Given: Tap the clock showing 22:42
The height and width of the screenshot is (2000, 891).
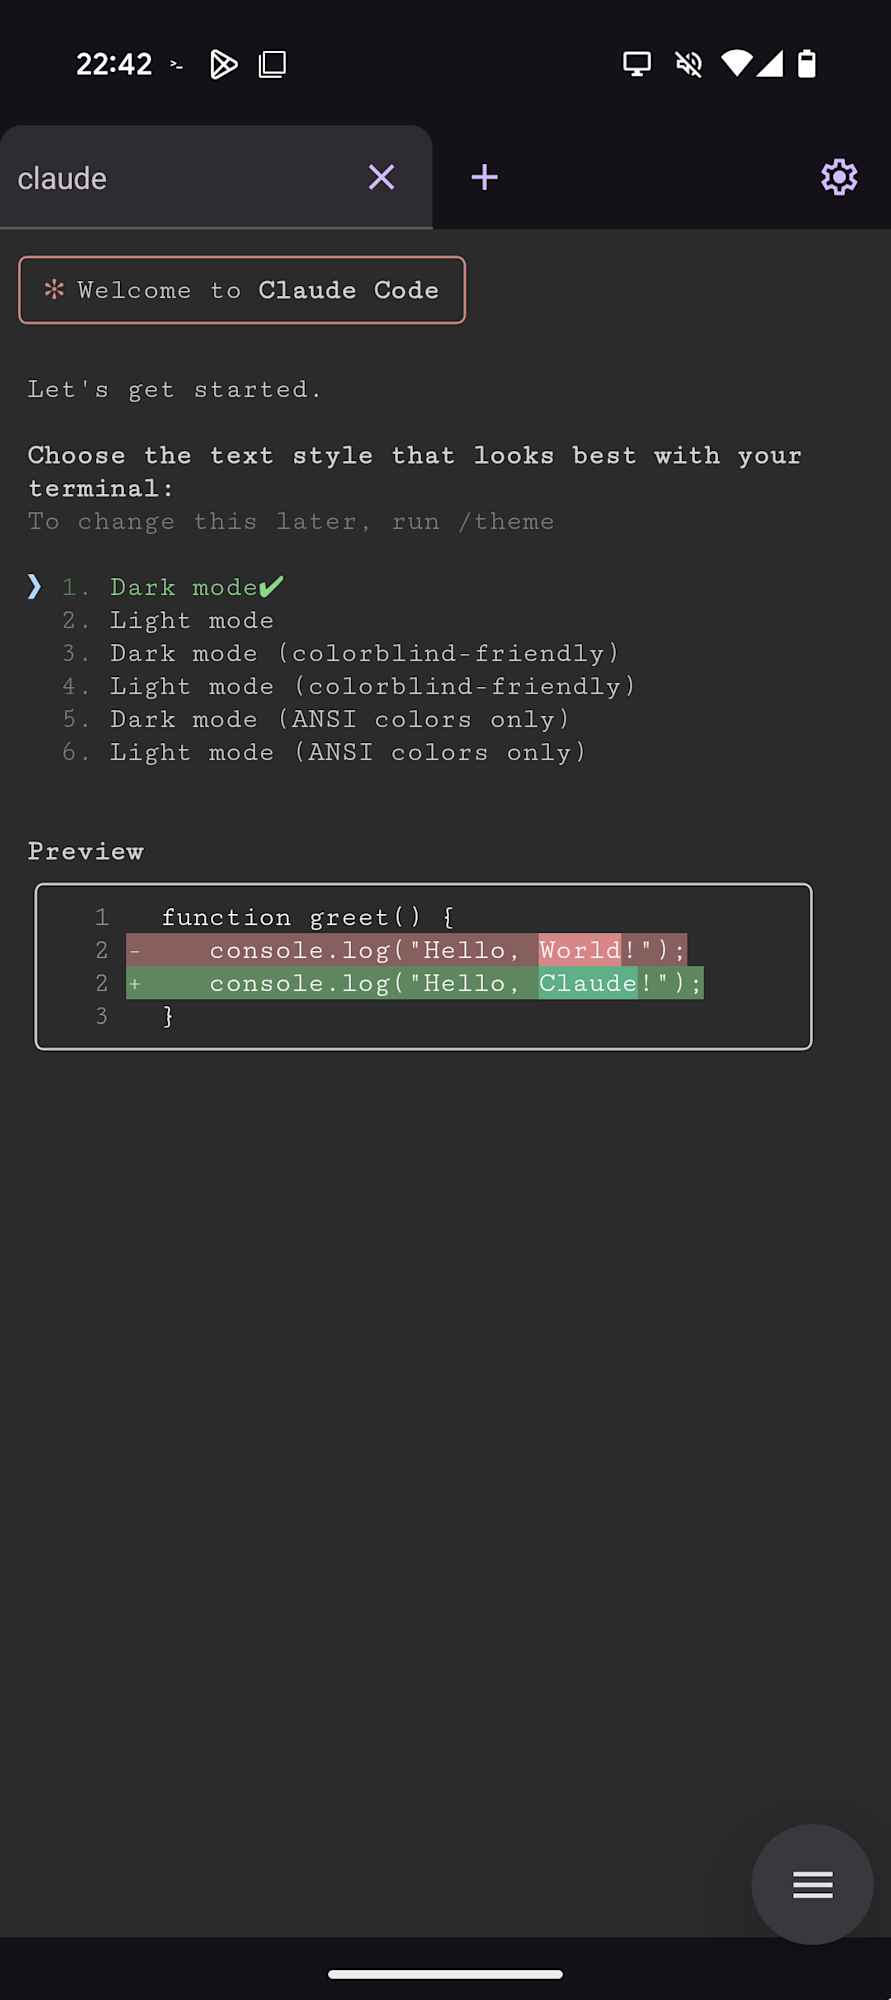Looking at the screenshot, I should (114, 64).
